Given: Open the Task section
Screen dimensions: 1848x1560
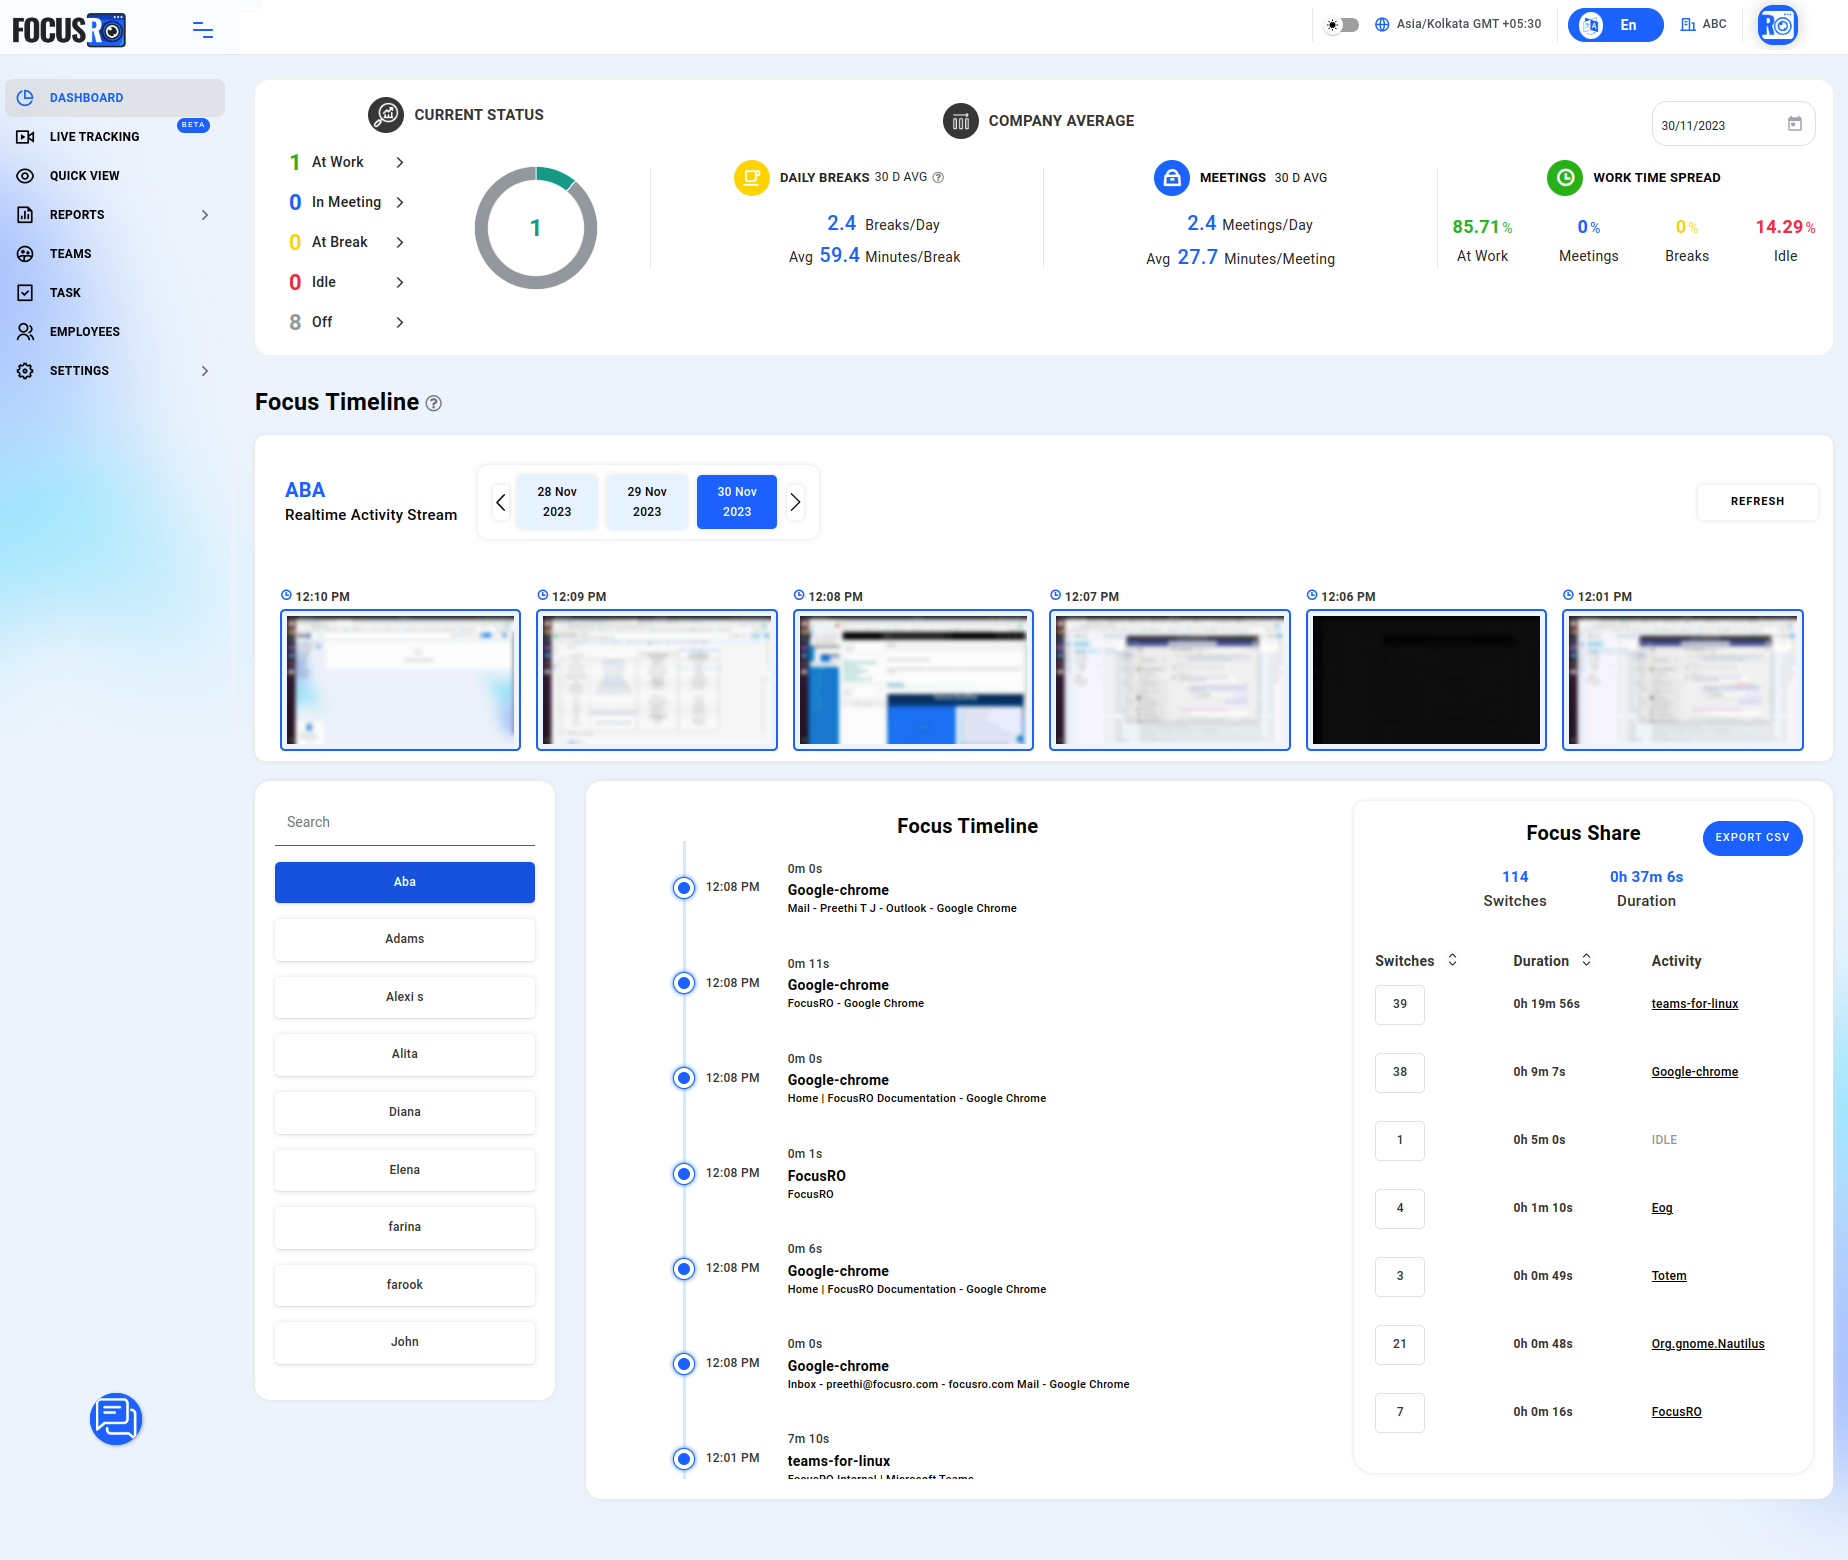Looking at the screenshot, I should [x=64, y=292].
